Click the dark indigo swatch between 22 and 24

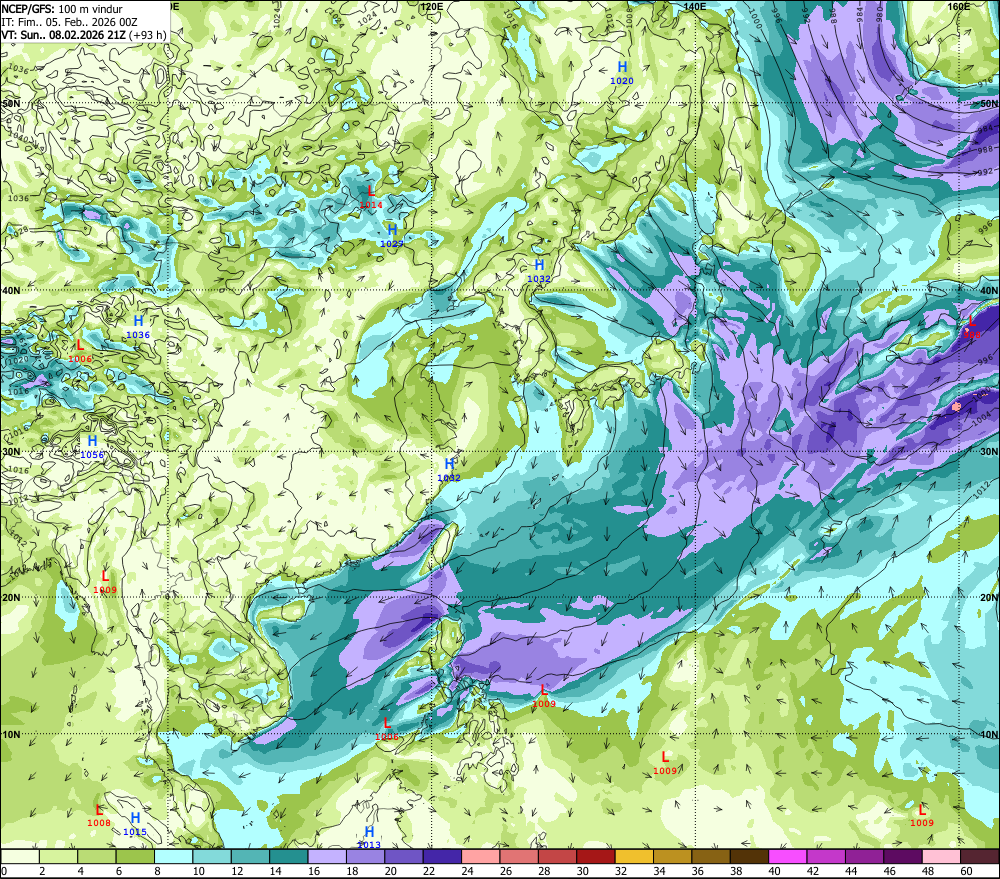pos(442,856)
